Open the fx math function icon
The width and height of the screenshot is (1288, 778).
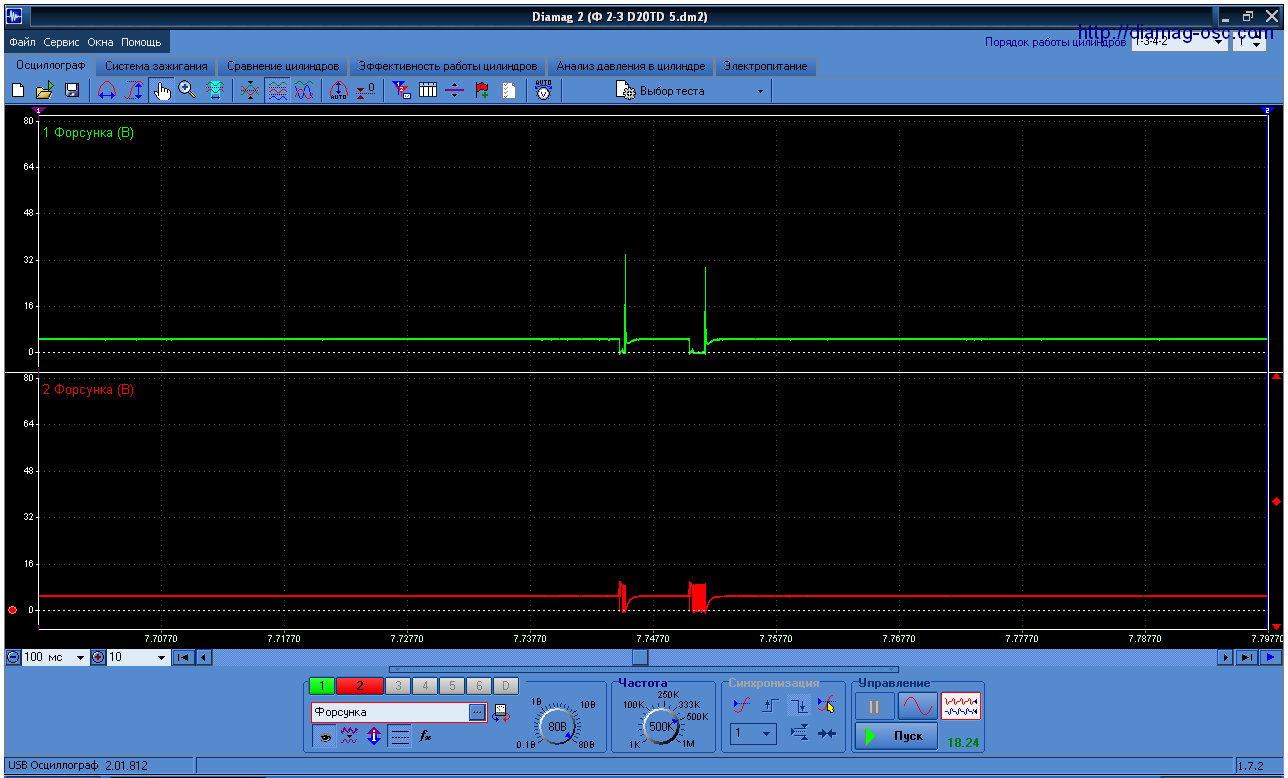pos(425,737)
